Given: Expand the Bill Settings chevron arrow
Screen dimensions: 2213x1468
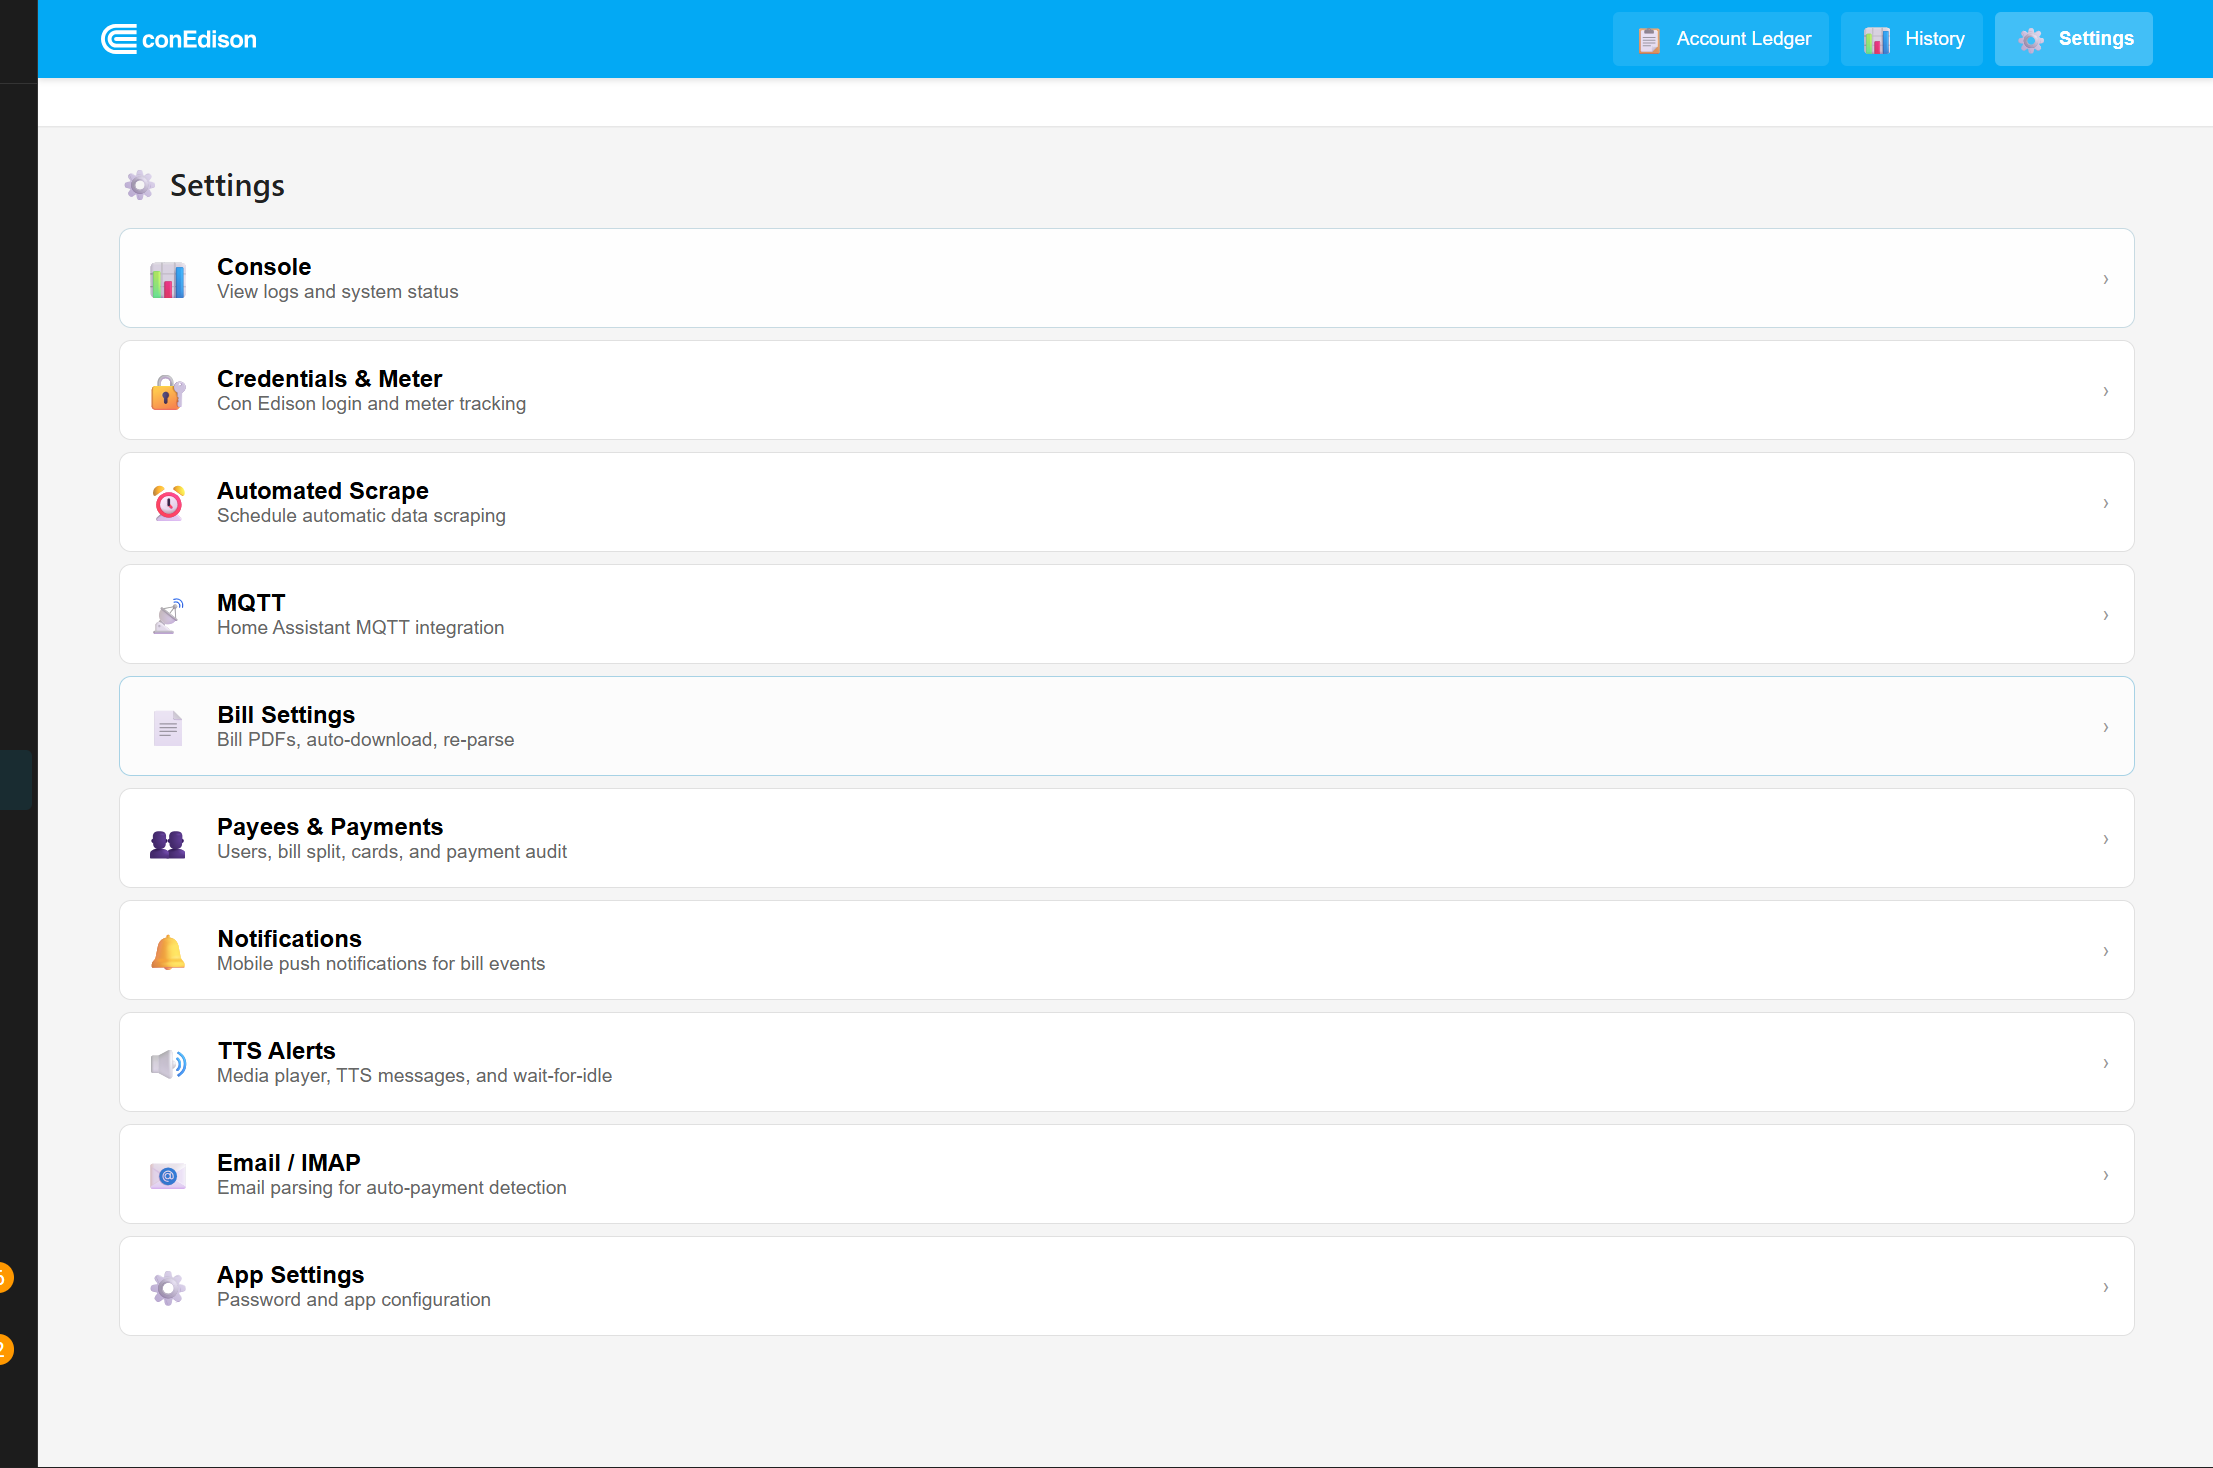Looking at the screenshot, I should point(2105,727).
